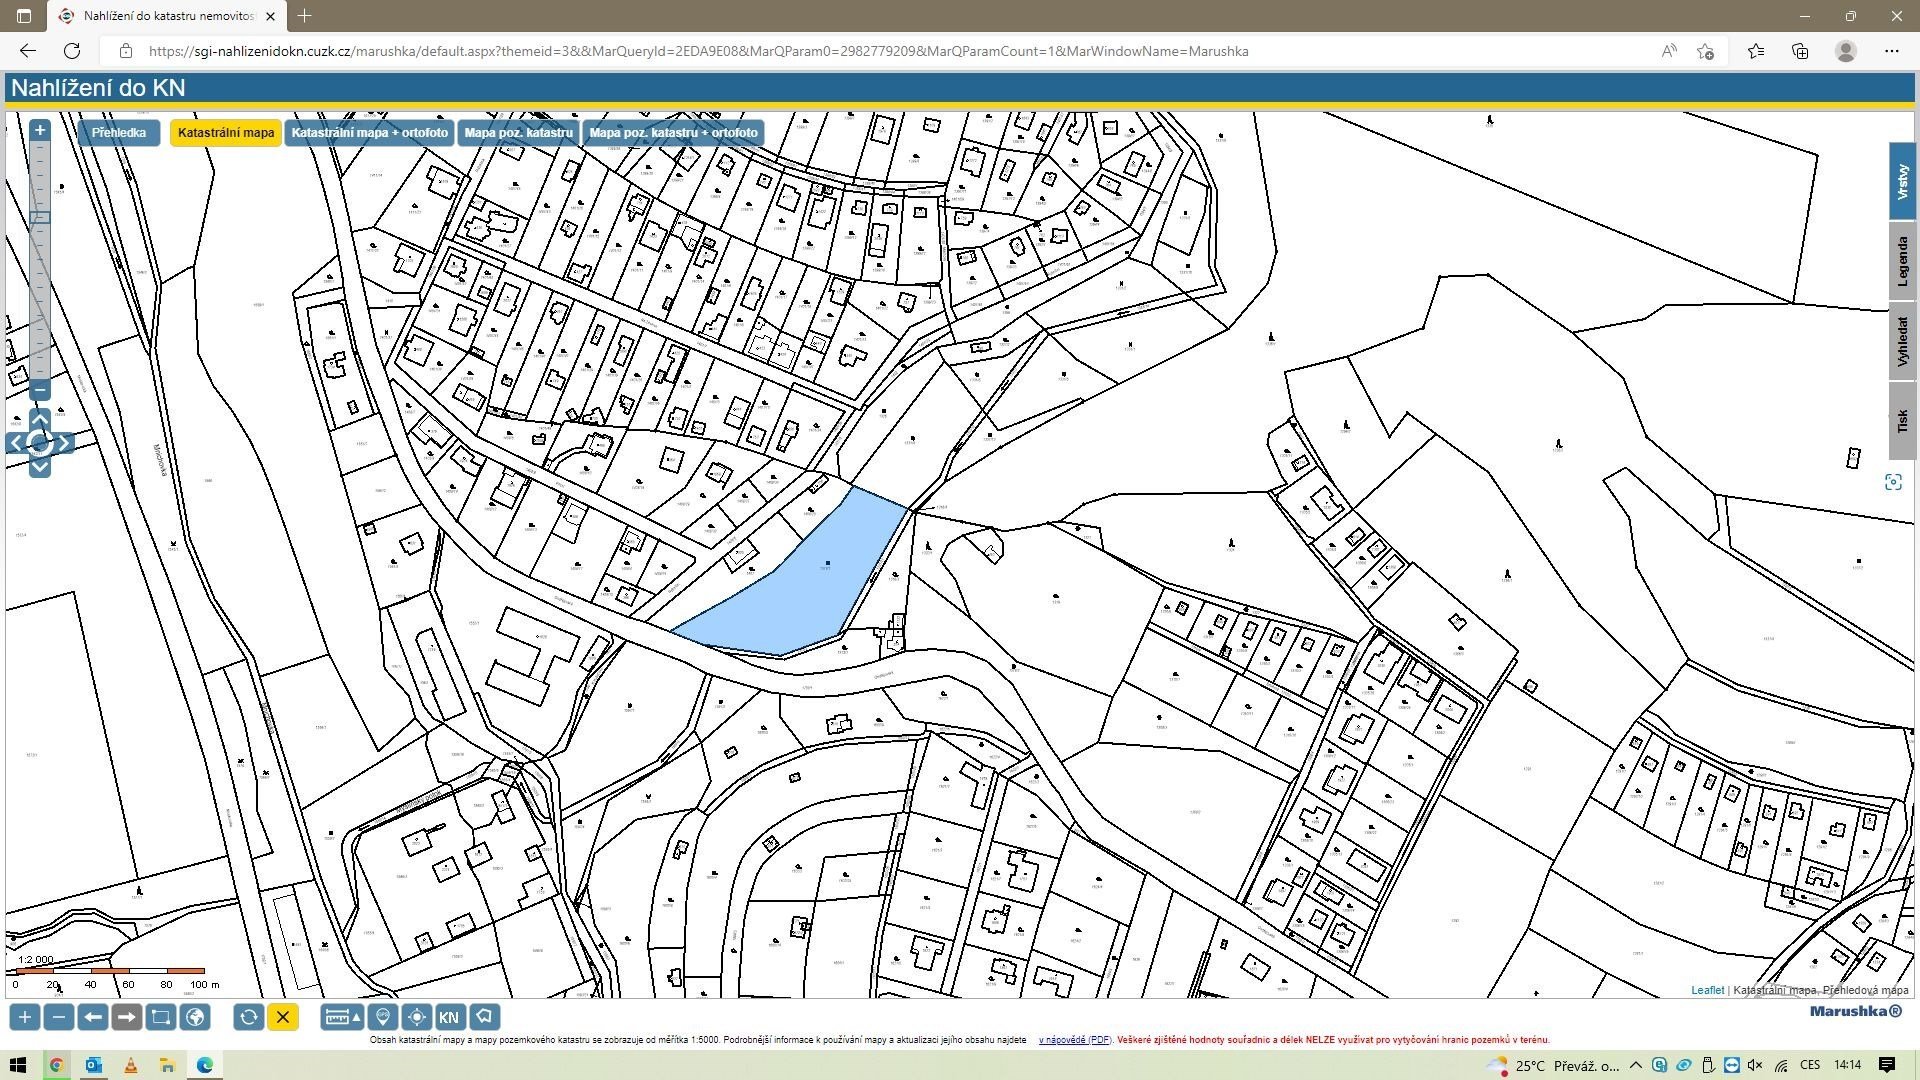The height and width of the screenshot is (1080, 1920).
Task: Open the CES keyboard language switcher
Action: click(1810, 1065)
